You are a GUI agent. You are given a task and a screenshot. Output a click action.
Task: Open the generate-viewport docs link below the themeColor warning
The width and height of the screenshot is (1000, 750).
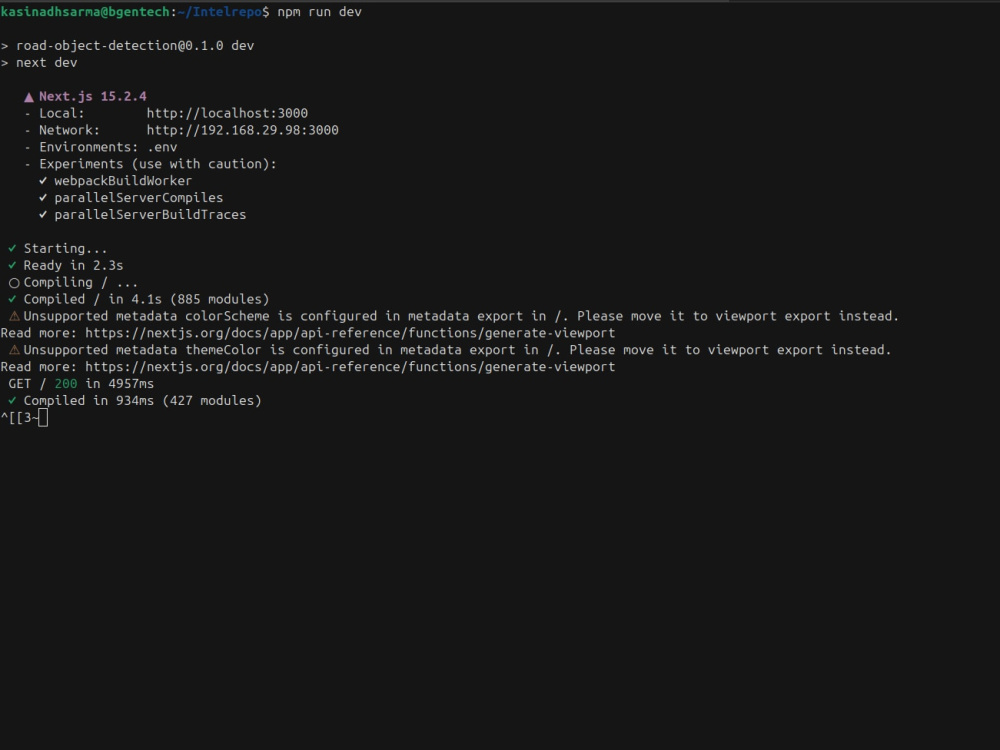(x=350, y=367)
